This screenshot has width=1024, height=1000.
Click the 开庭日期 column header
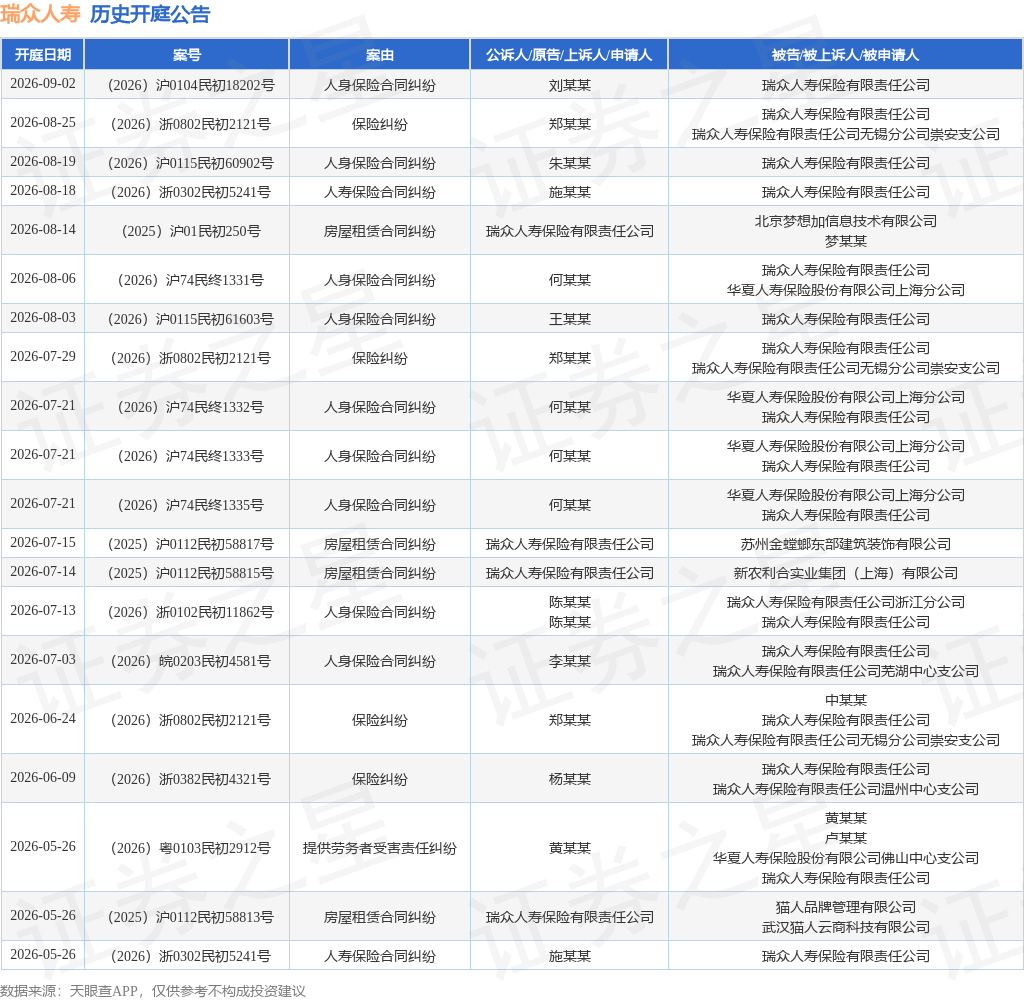click(x=42, y=55)
